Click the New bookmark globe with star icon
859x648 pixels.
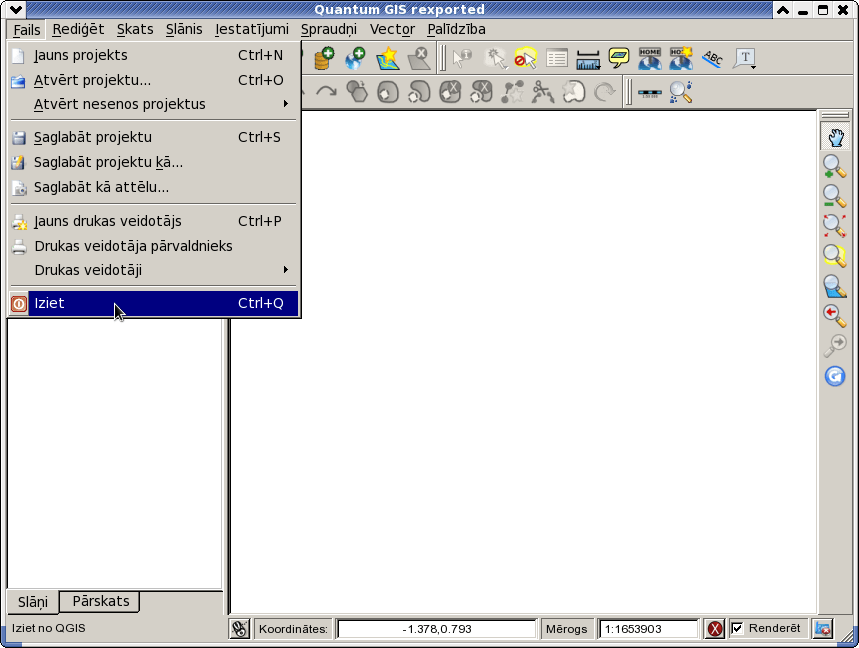point(682,58)
